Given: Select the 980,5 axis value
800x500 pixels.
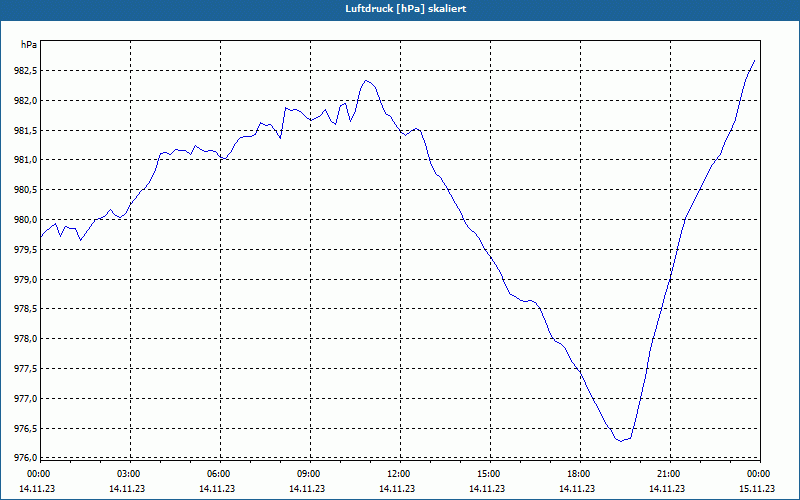Looking at the screenshot, I should (26, 190).
